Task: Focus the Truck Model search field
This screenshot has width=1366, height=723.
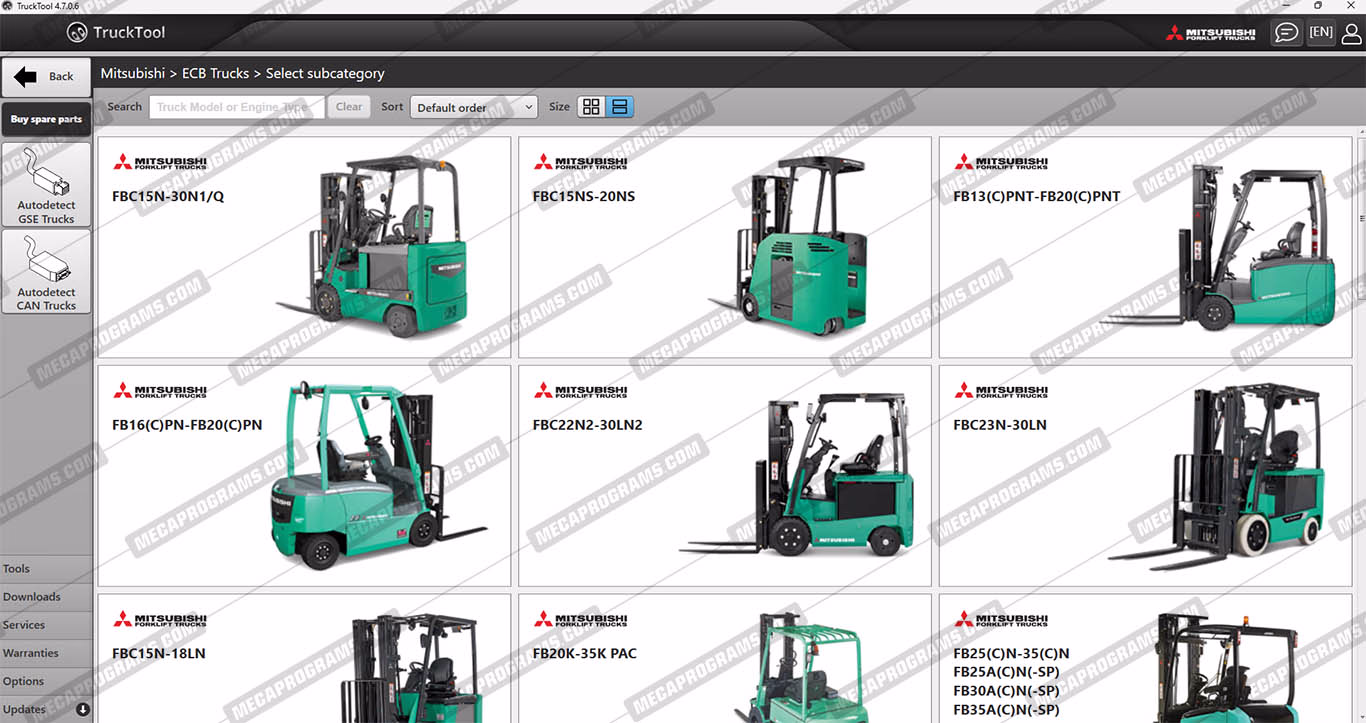Action: tap(237, 107)
